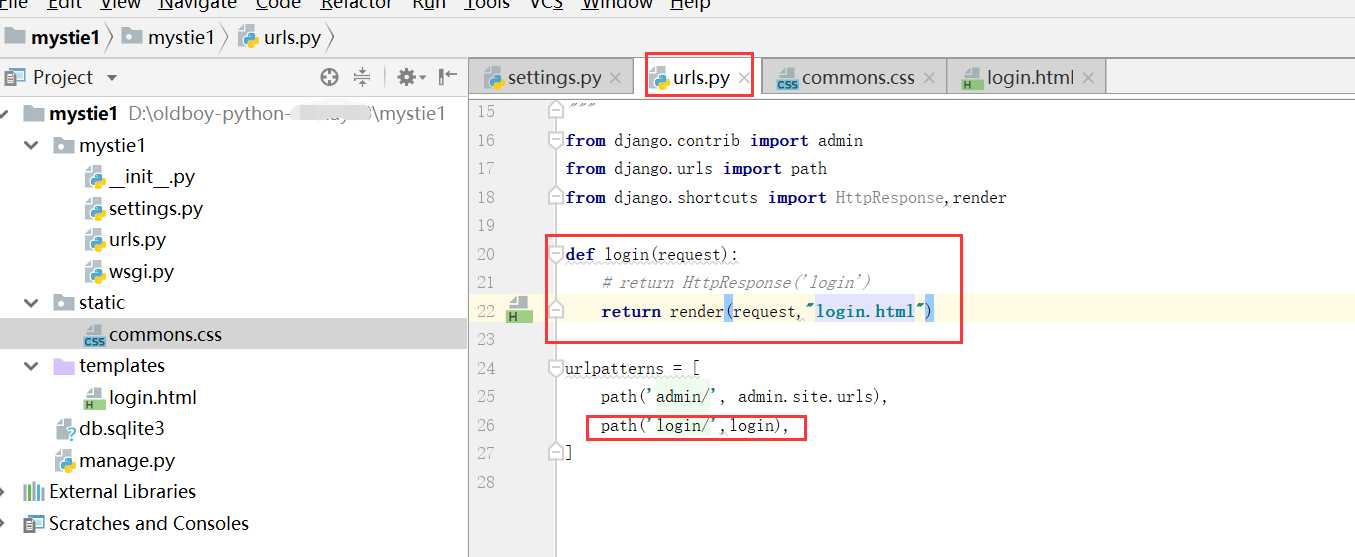Click path('login/',login) code line
Viewport: 1355px width, 557px height.
click(695, 426)
